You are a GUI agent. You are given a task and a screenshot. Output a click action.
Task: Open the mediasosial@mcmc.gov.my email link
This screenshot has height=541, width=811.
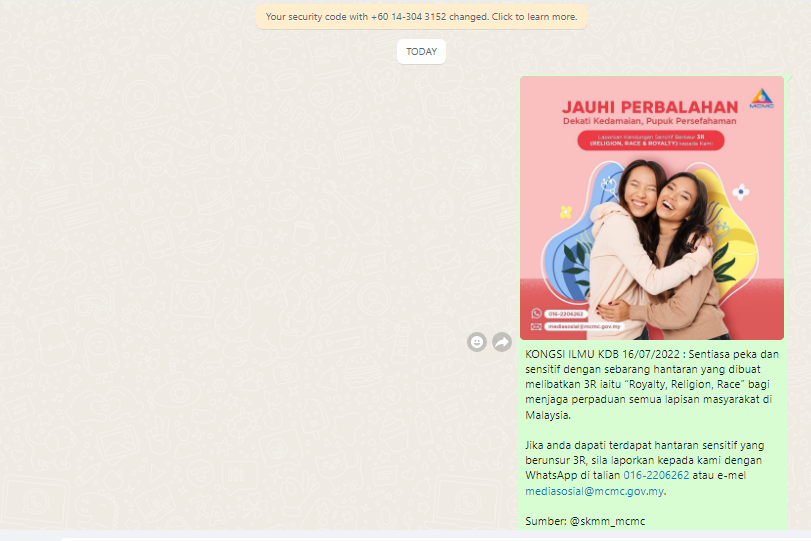coord(594,491)
